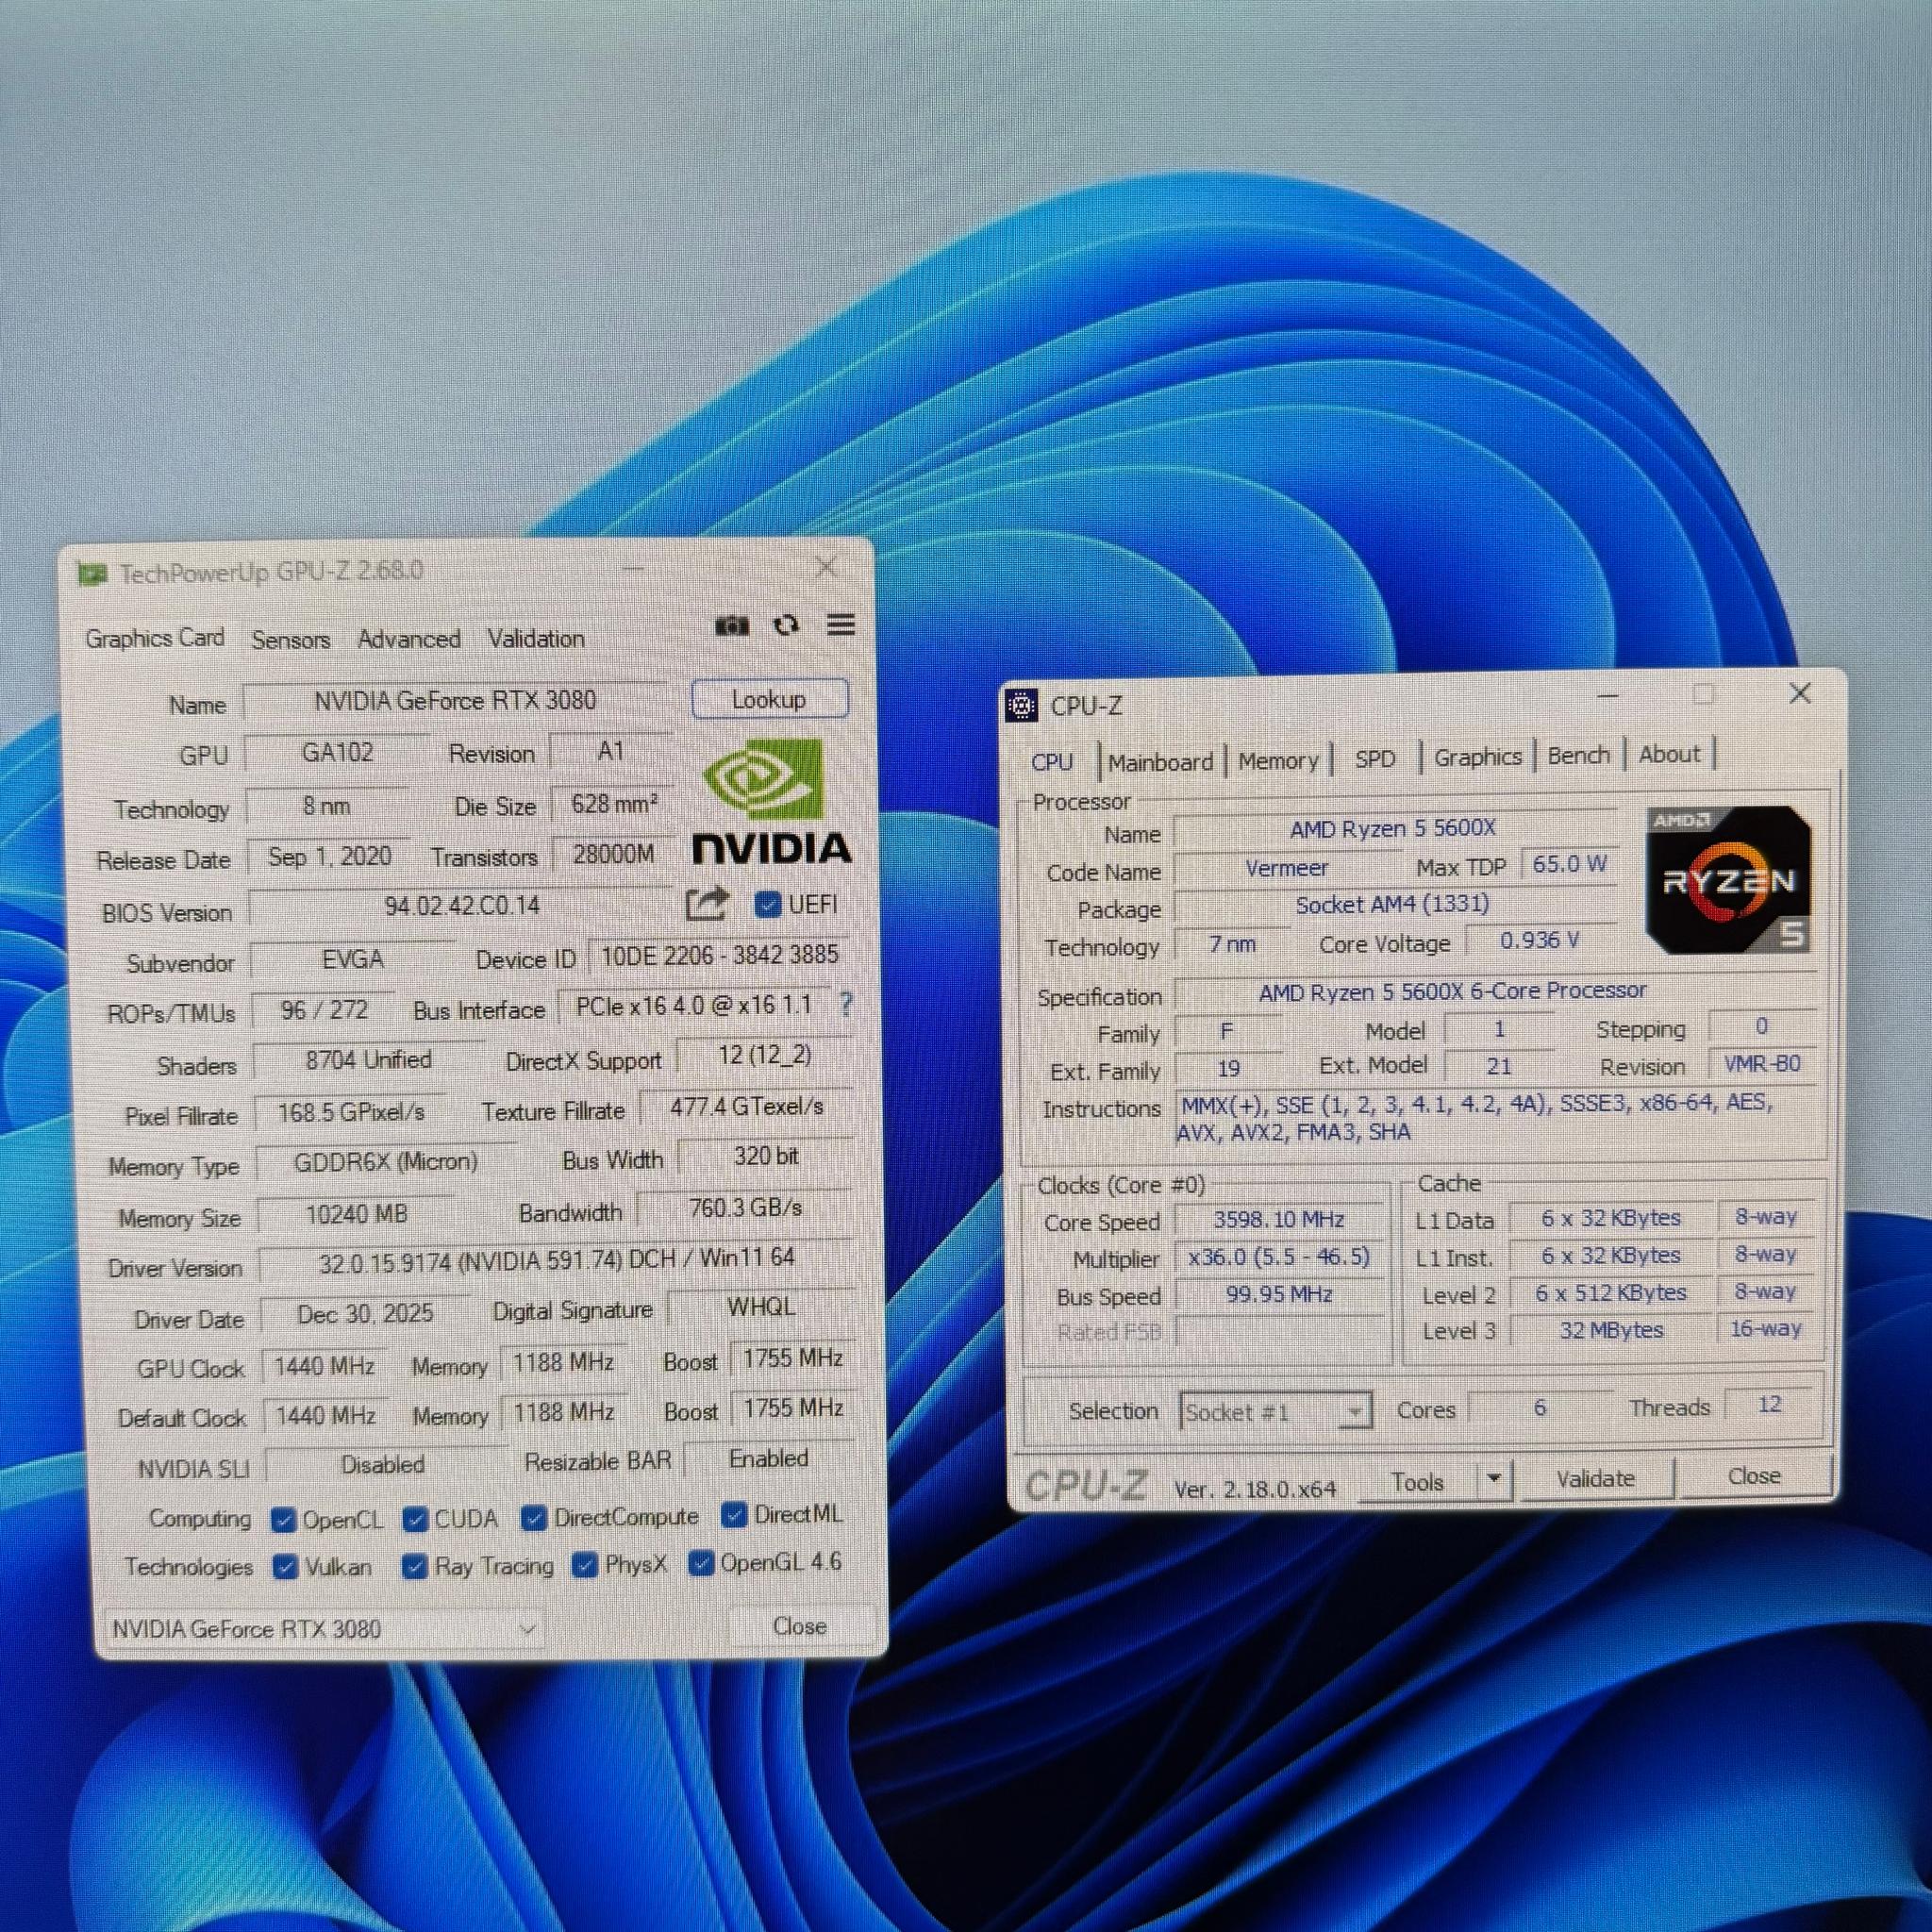
Task: Expand the Tools dropdown arrow in CPU-Z
Action: (1494, 1478)
